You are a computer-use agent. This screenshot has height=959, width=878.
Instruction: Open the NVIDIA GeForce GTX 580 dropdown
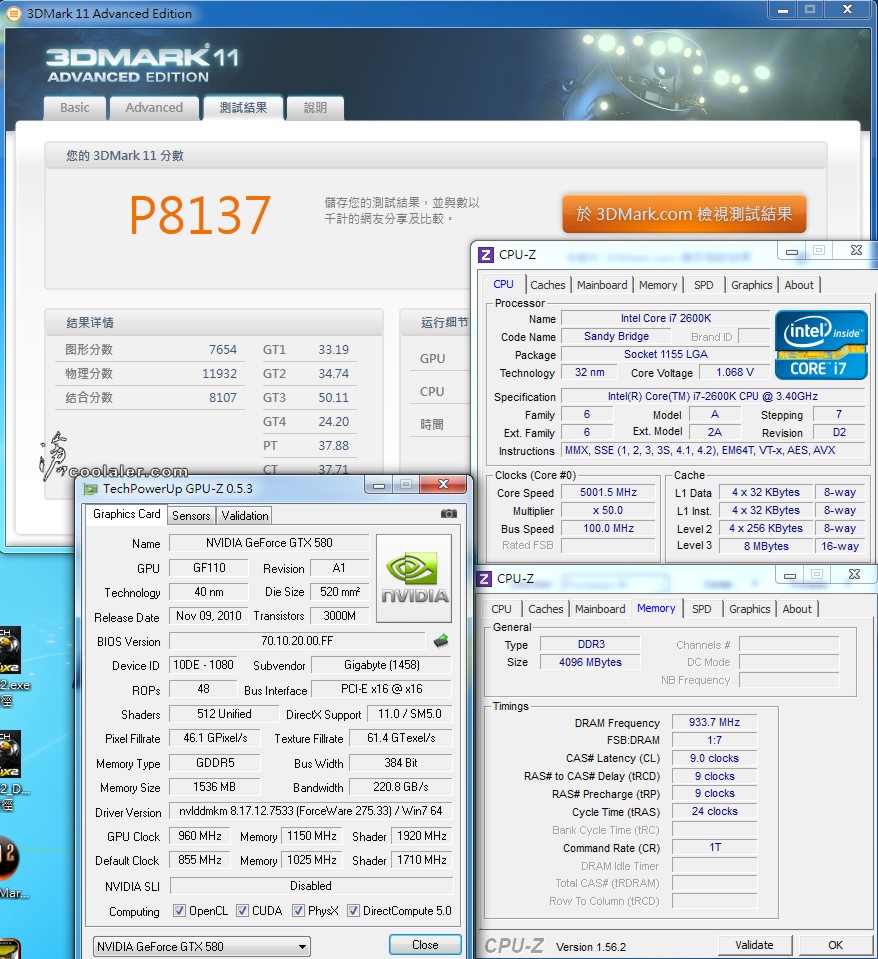pos(202,947)
